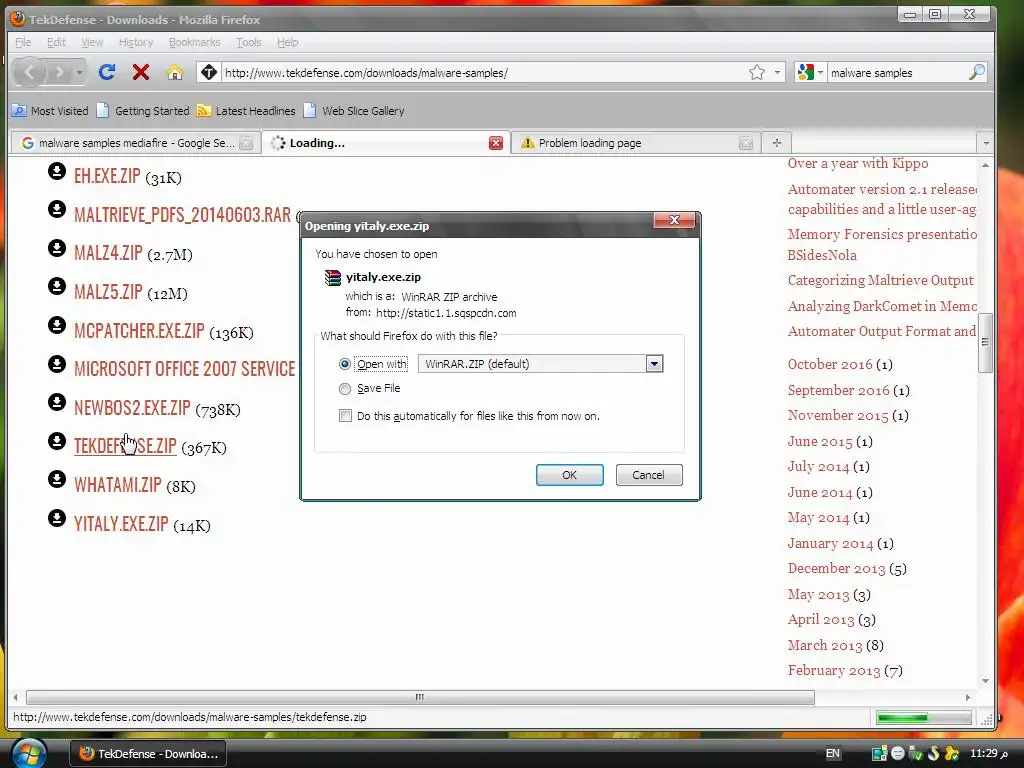Close the Opening yitaly.exe.zip dialog
Viewport: 1024px width, 768px height.
(x=675, y=220)
